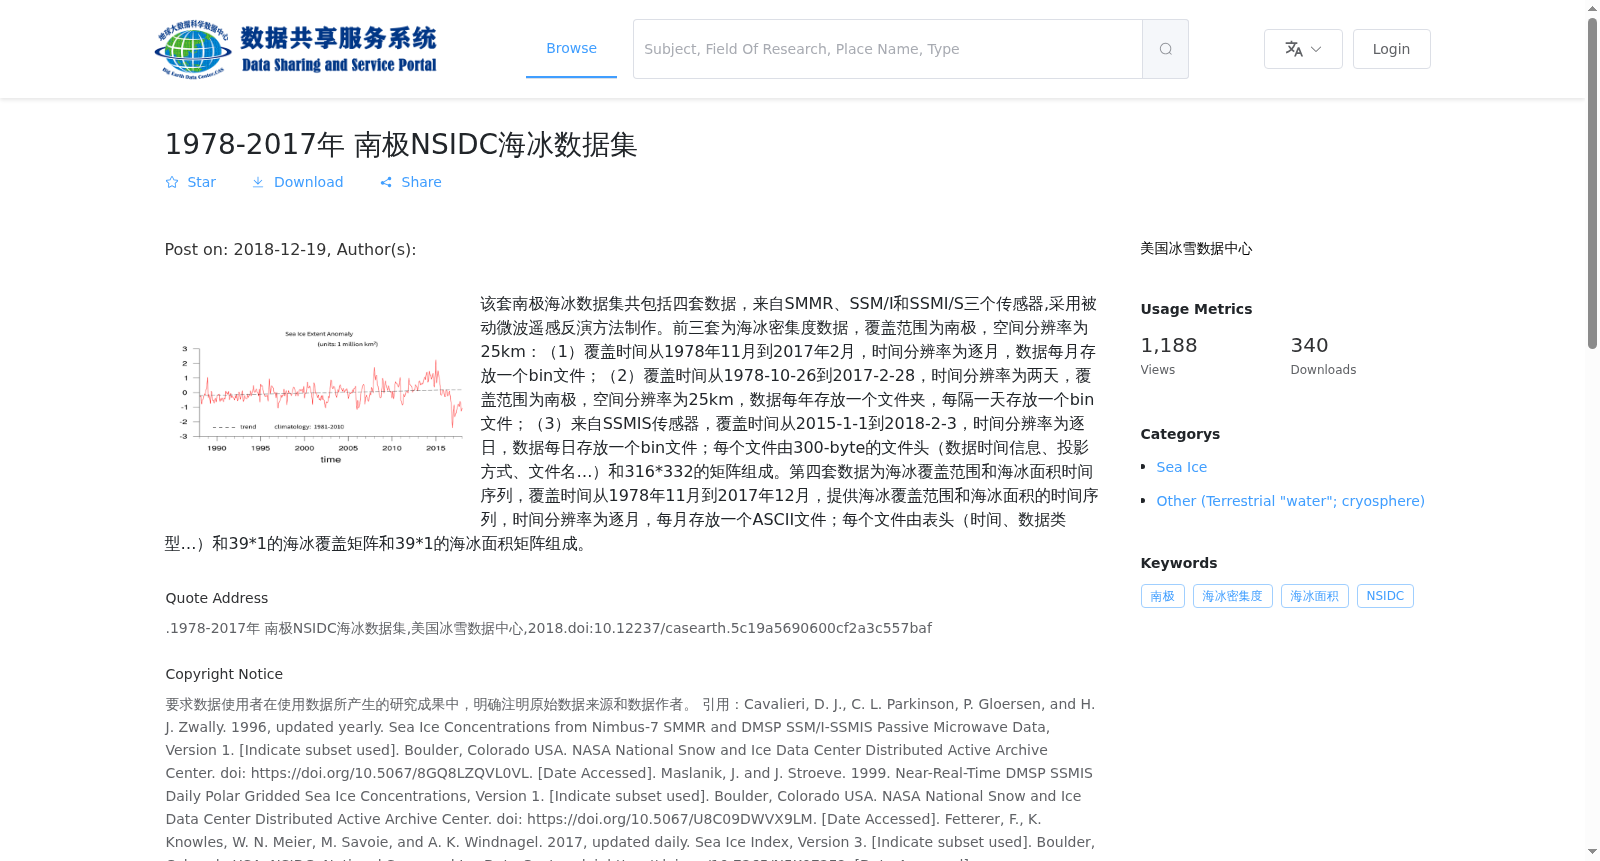This screenshot has width=1600, height=861.
Task: Star this dataset
Action: click(x=172, y=182)
